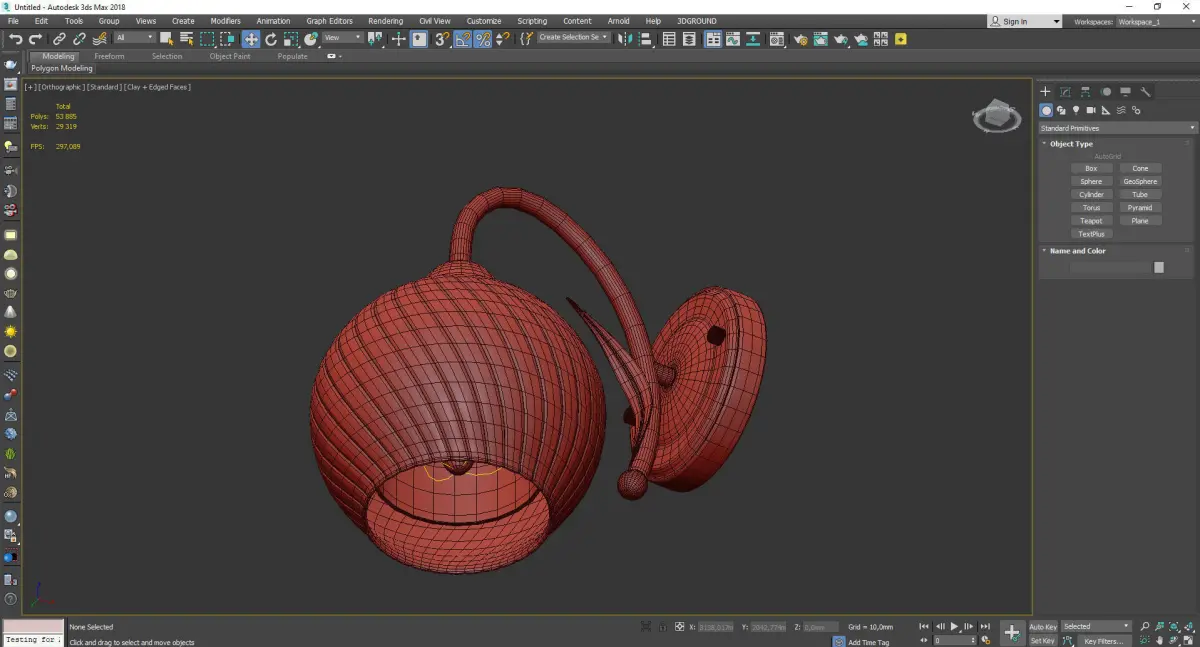Image resolution: width=1200 pixels, height=647 pixels.
Task: Activate the Rotate tool
Action: 271,39
